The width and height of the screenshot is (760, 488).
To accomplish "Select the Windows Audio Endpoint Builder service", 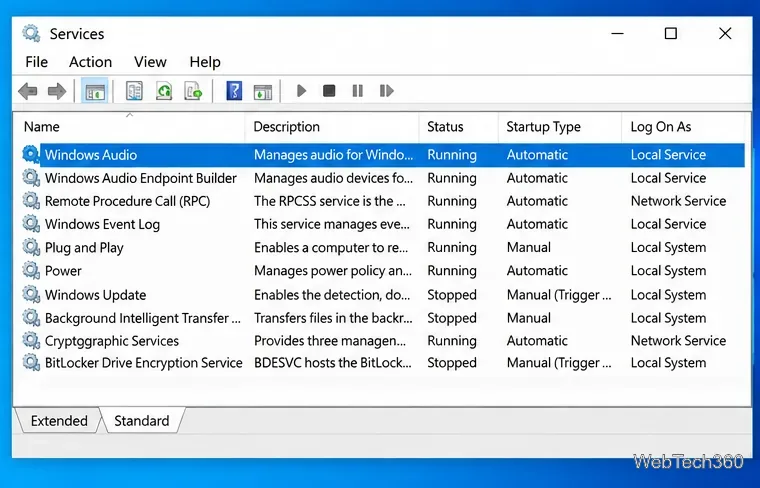I will point(141,178).
